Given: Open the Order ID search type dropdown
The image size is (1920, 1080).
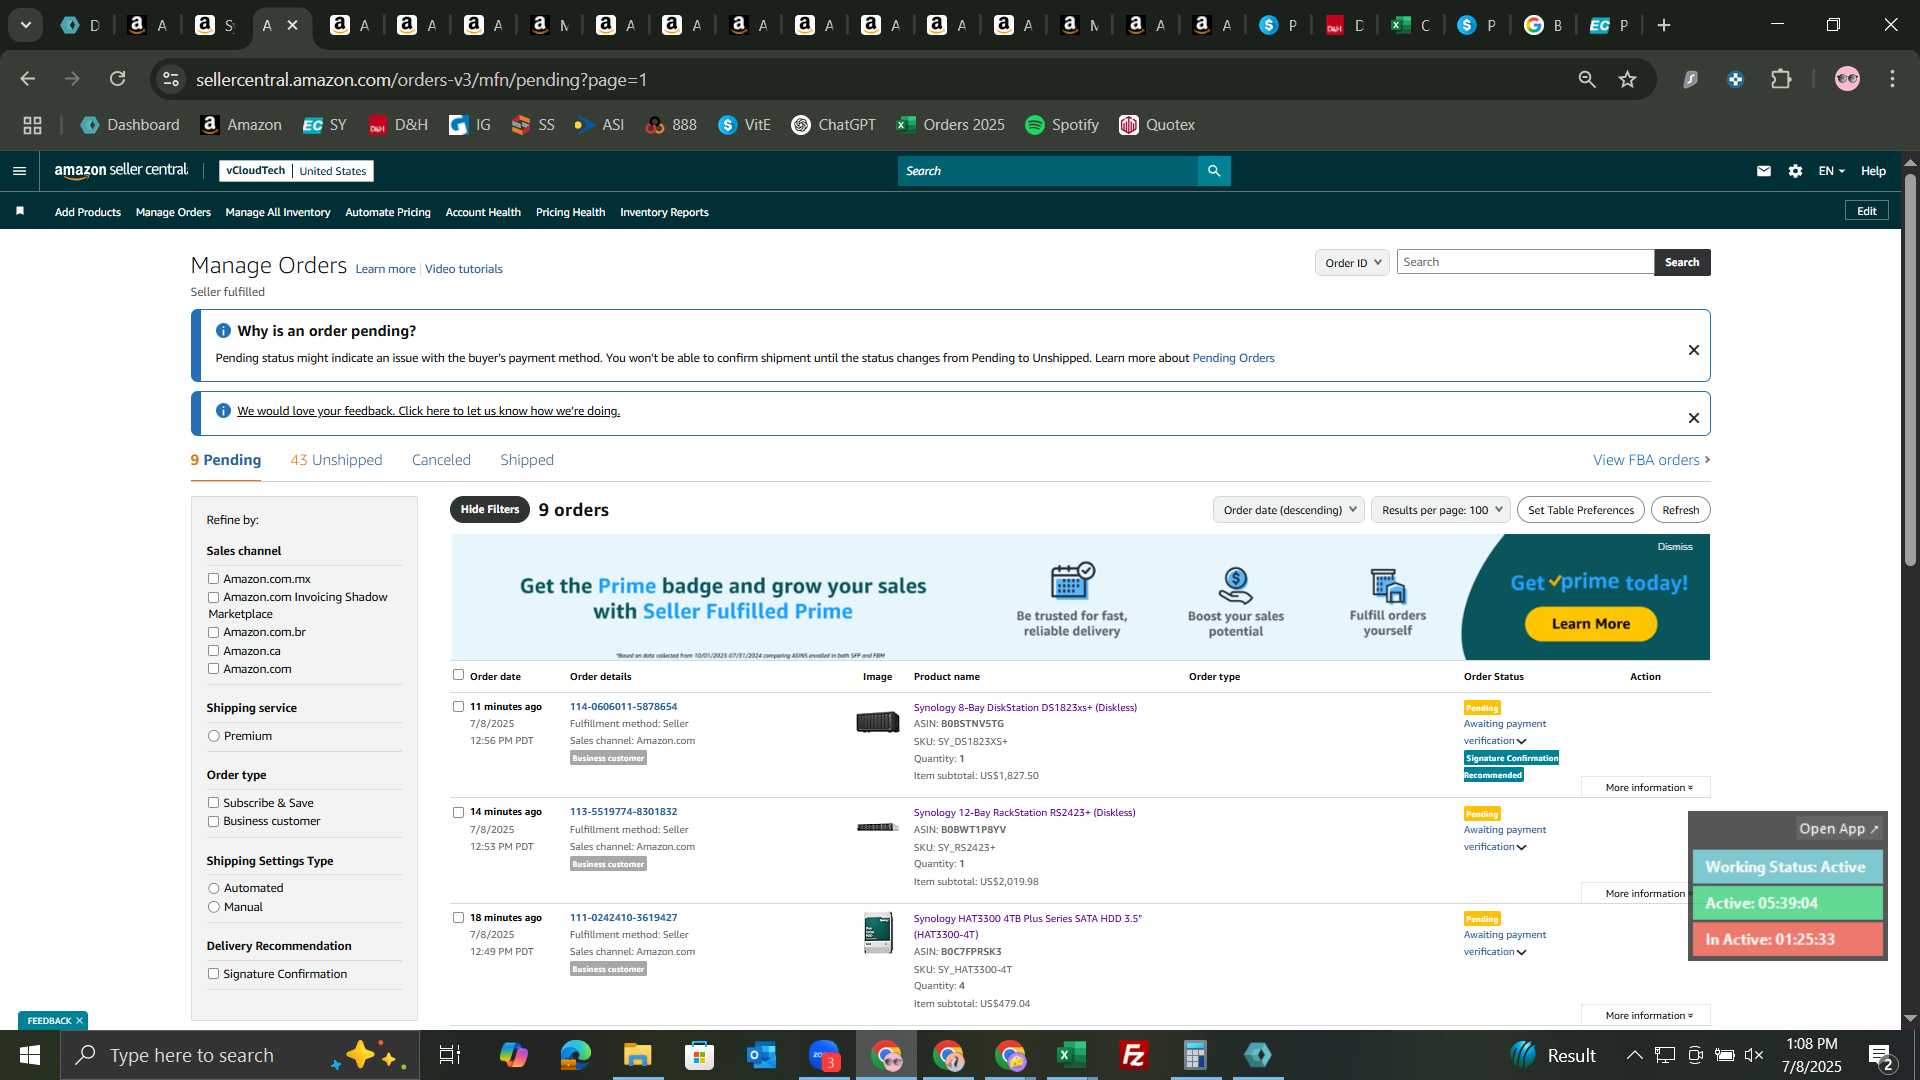Looking at the screenshot, I should 1352,263.
